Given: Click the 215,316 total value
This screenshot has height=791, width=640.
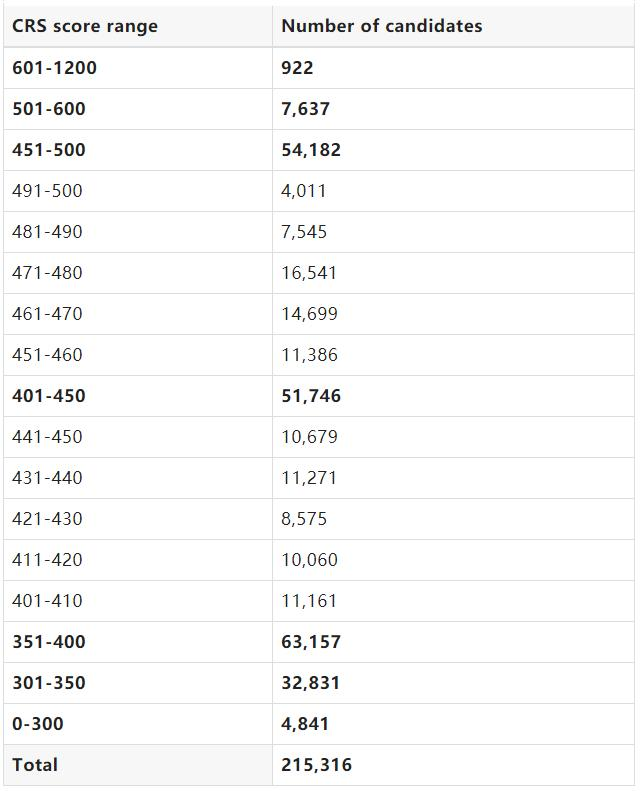Looking at the screenshot, I should [317, 765].
